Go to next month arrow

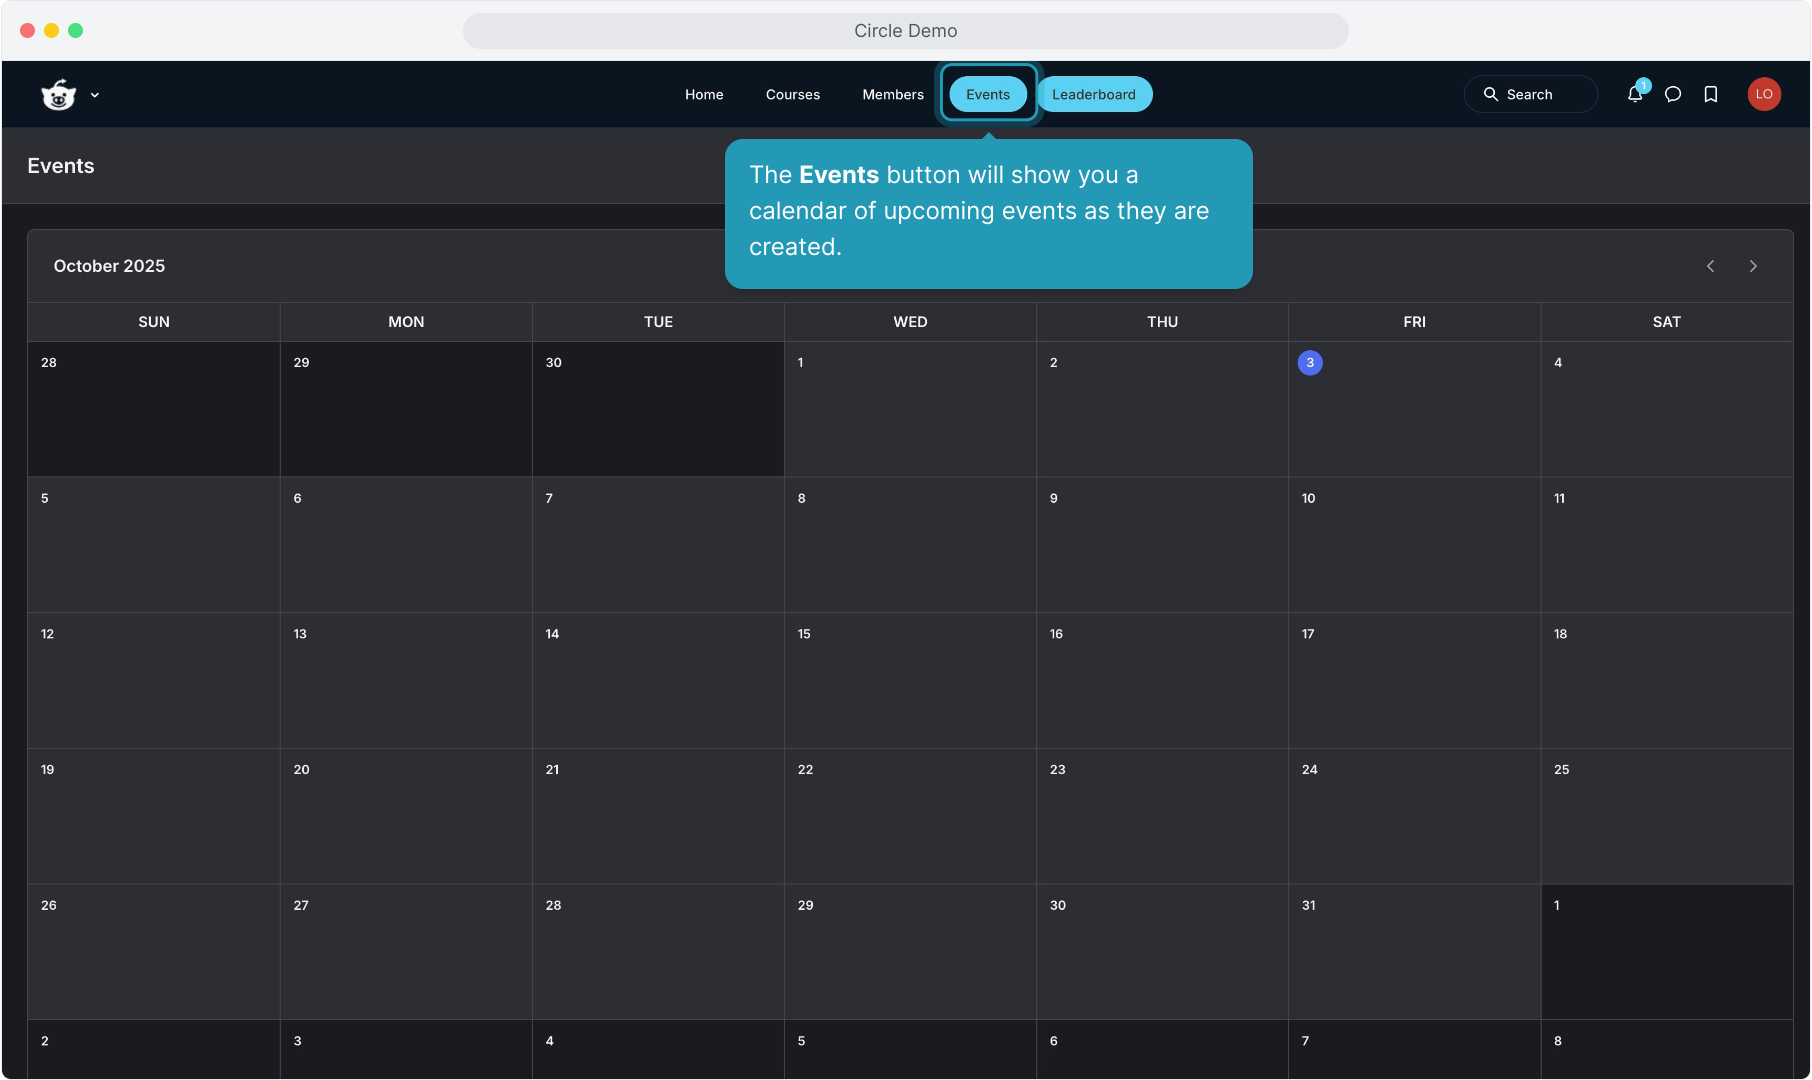(x=1753, y=266)
